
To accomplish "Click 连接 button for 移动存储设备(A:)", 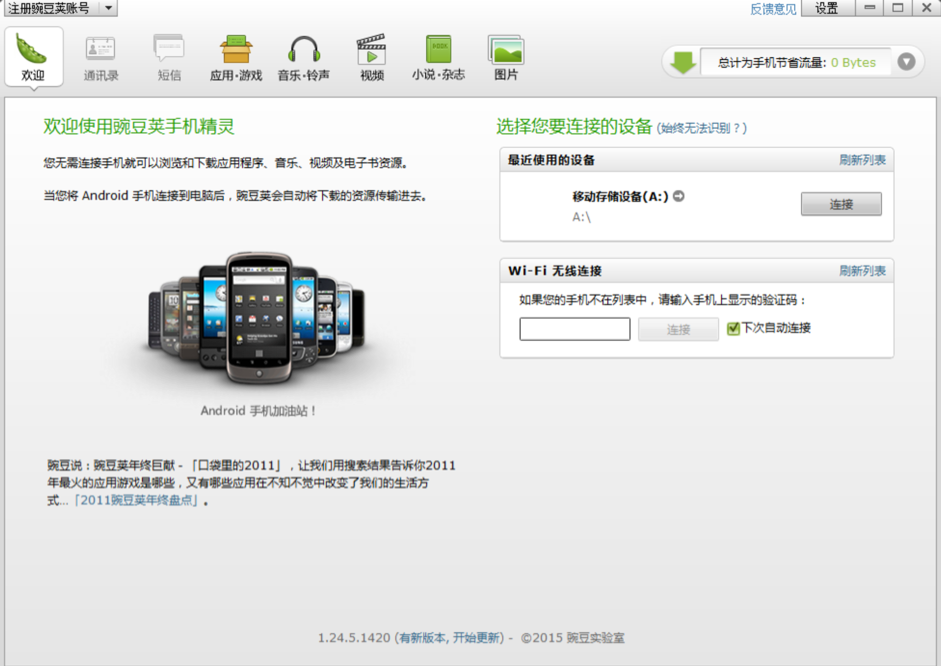I will (841, 204).
